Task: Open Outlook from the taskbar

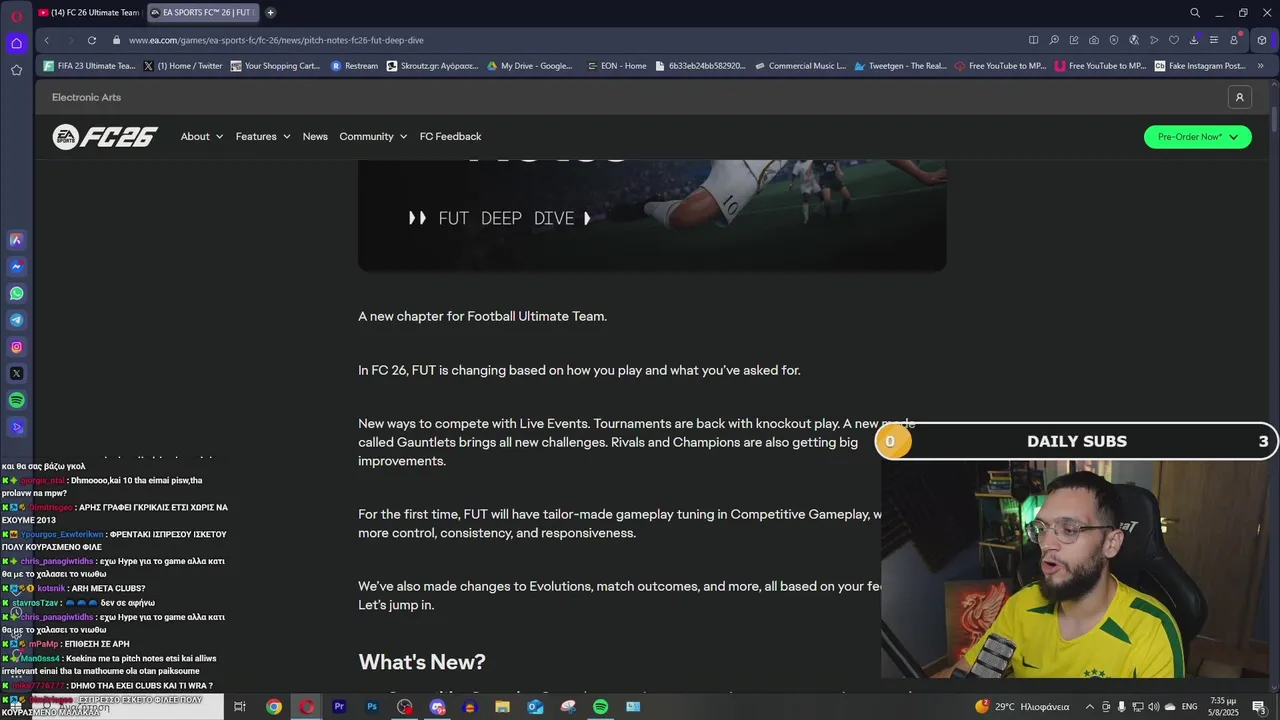Action: 535,707
